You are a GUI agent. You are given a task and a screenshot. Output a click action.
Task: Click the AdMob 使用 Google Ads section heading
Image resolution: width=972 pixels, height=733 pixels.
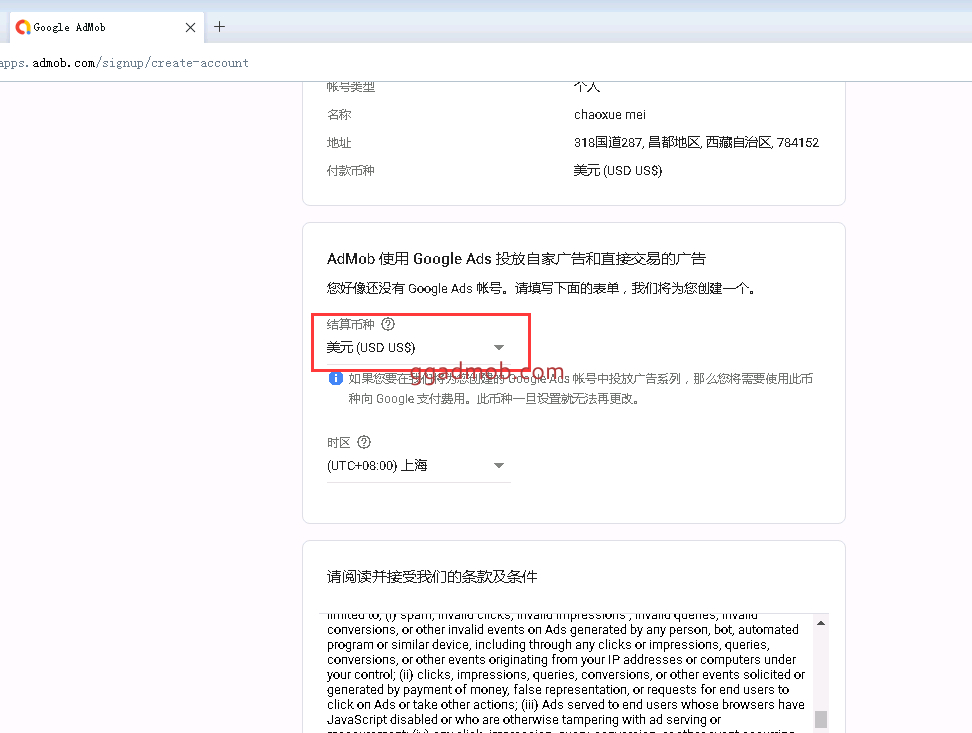click(516, 259)
